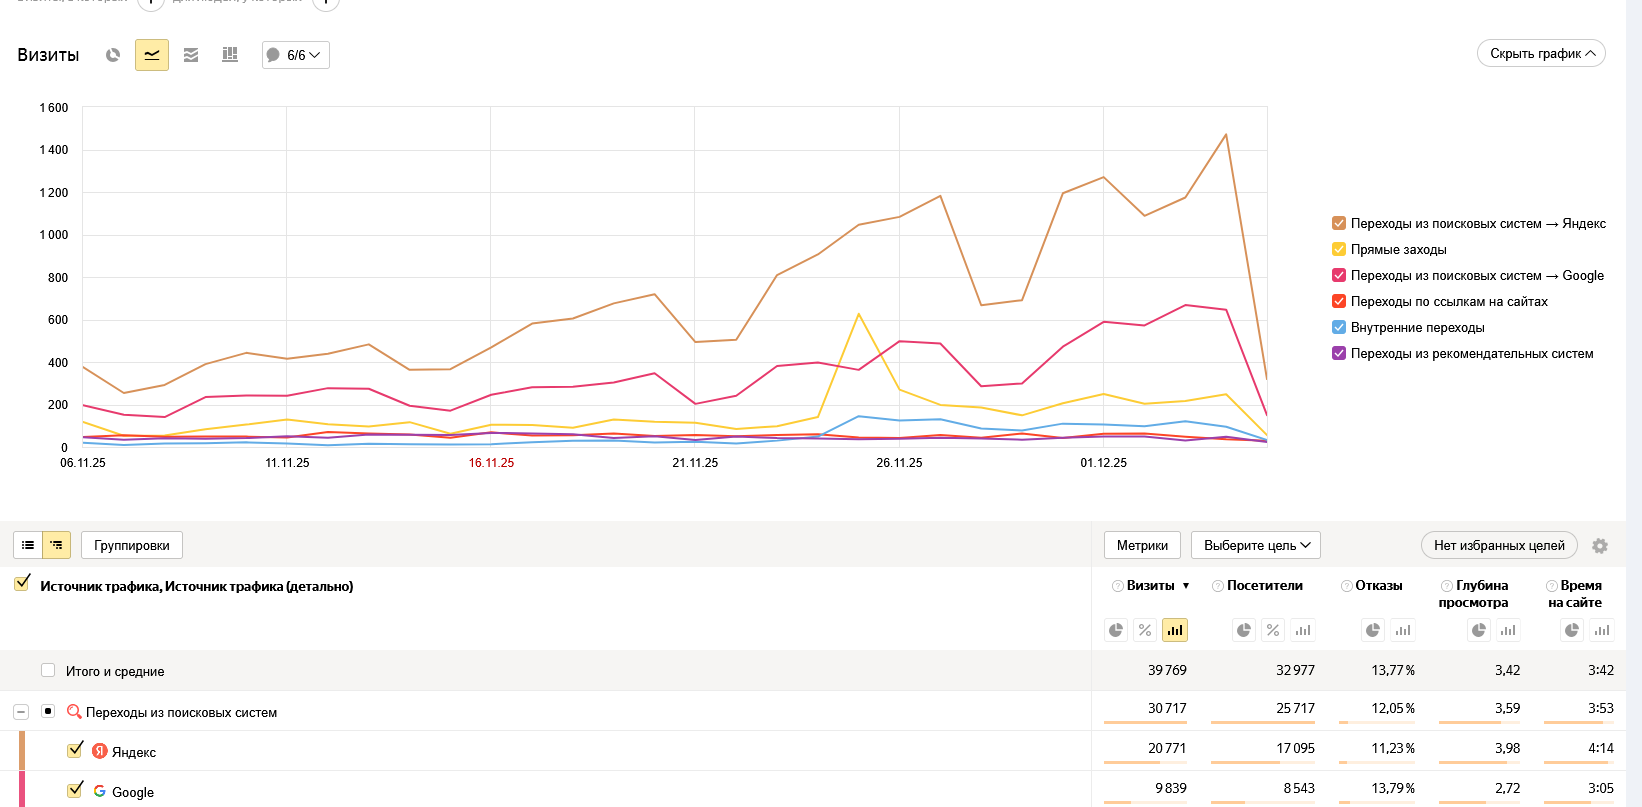1642x807 pixels.
Task: Show Визиты column as percentages
Action: pyautogui.click(x=1145, y=630)
